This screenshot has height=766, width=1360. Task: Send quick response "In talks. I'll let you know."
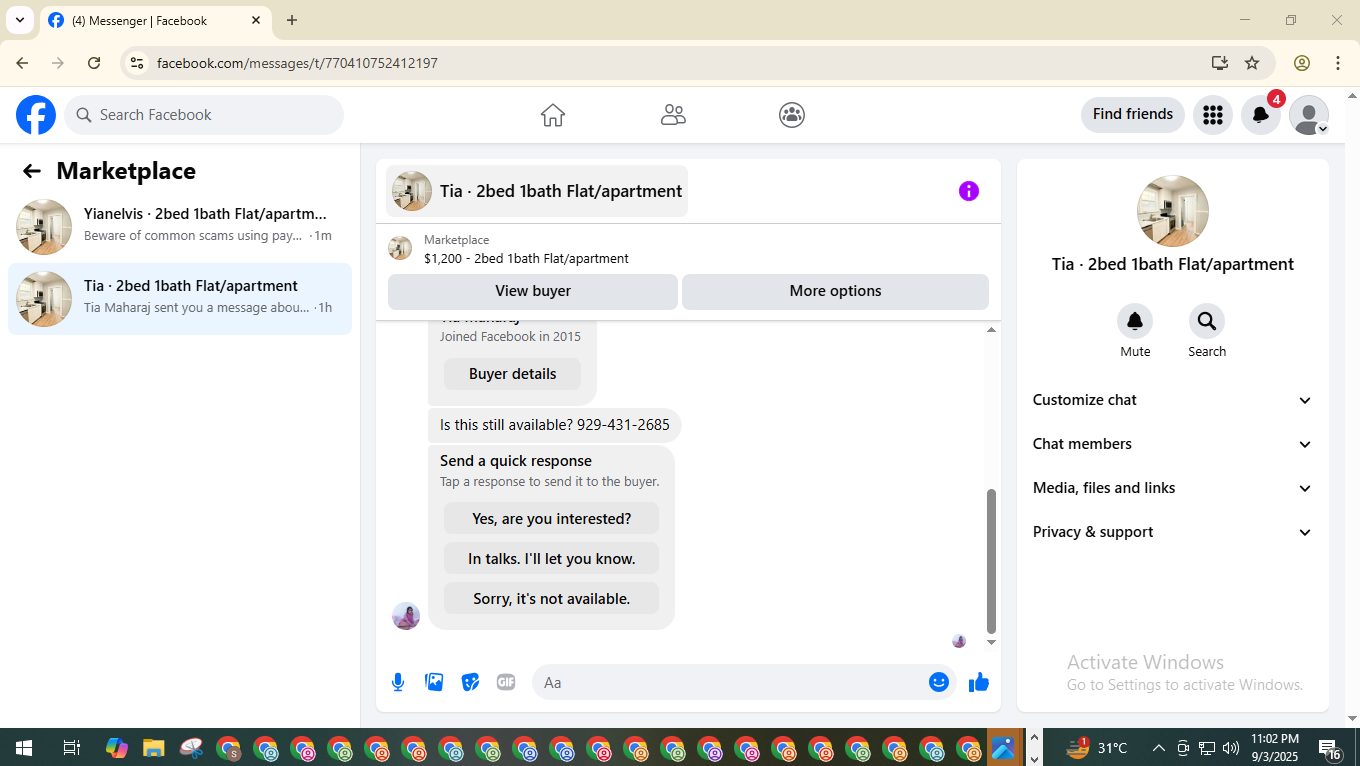tap(551, 559)
